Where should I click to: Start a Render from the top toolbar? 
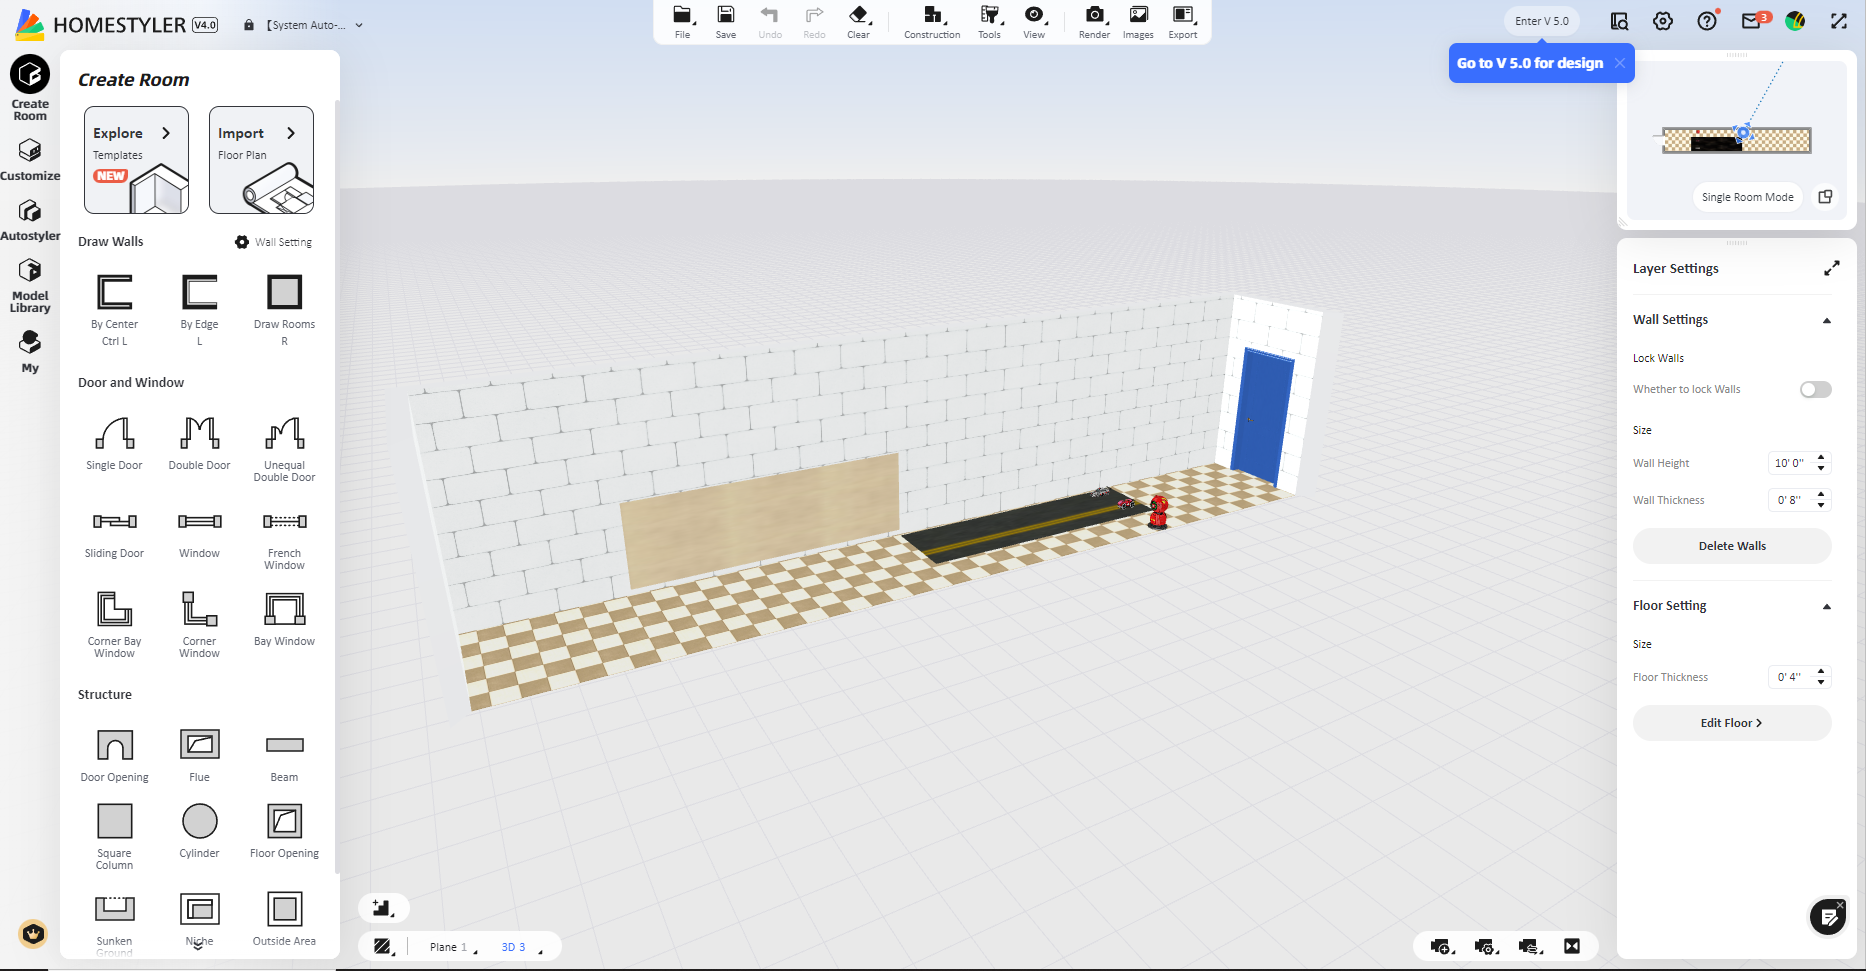point(1093,22)
